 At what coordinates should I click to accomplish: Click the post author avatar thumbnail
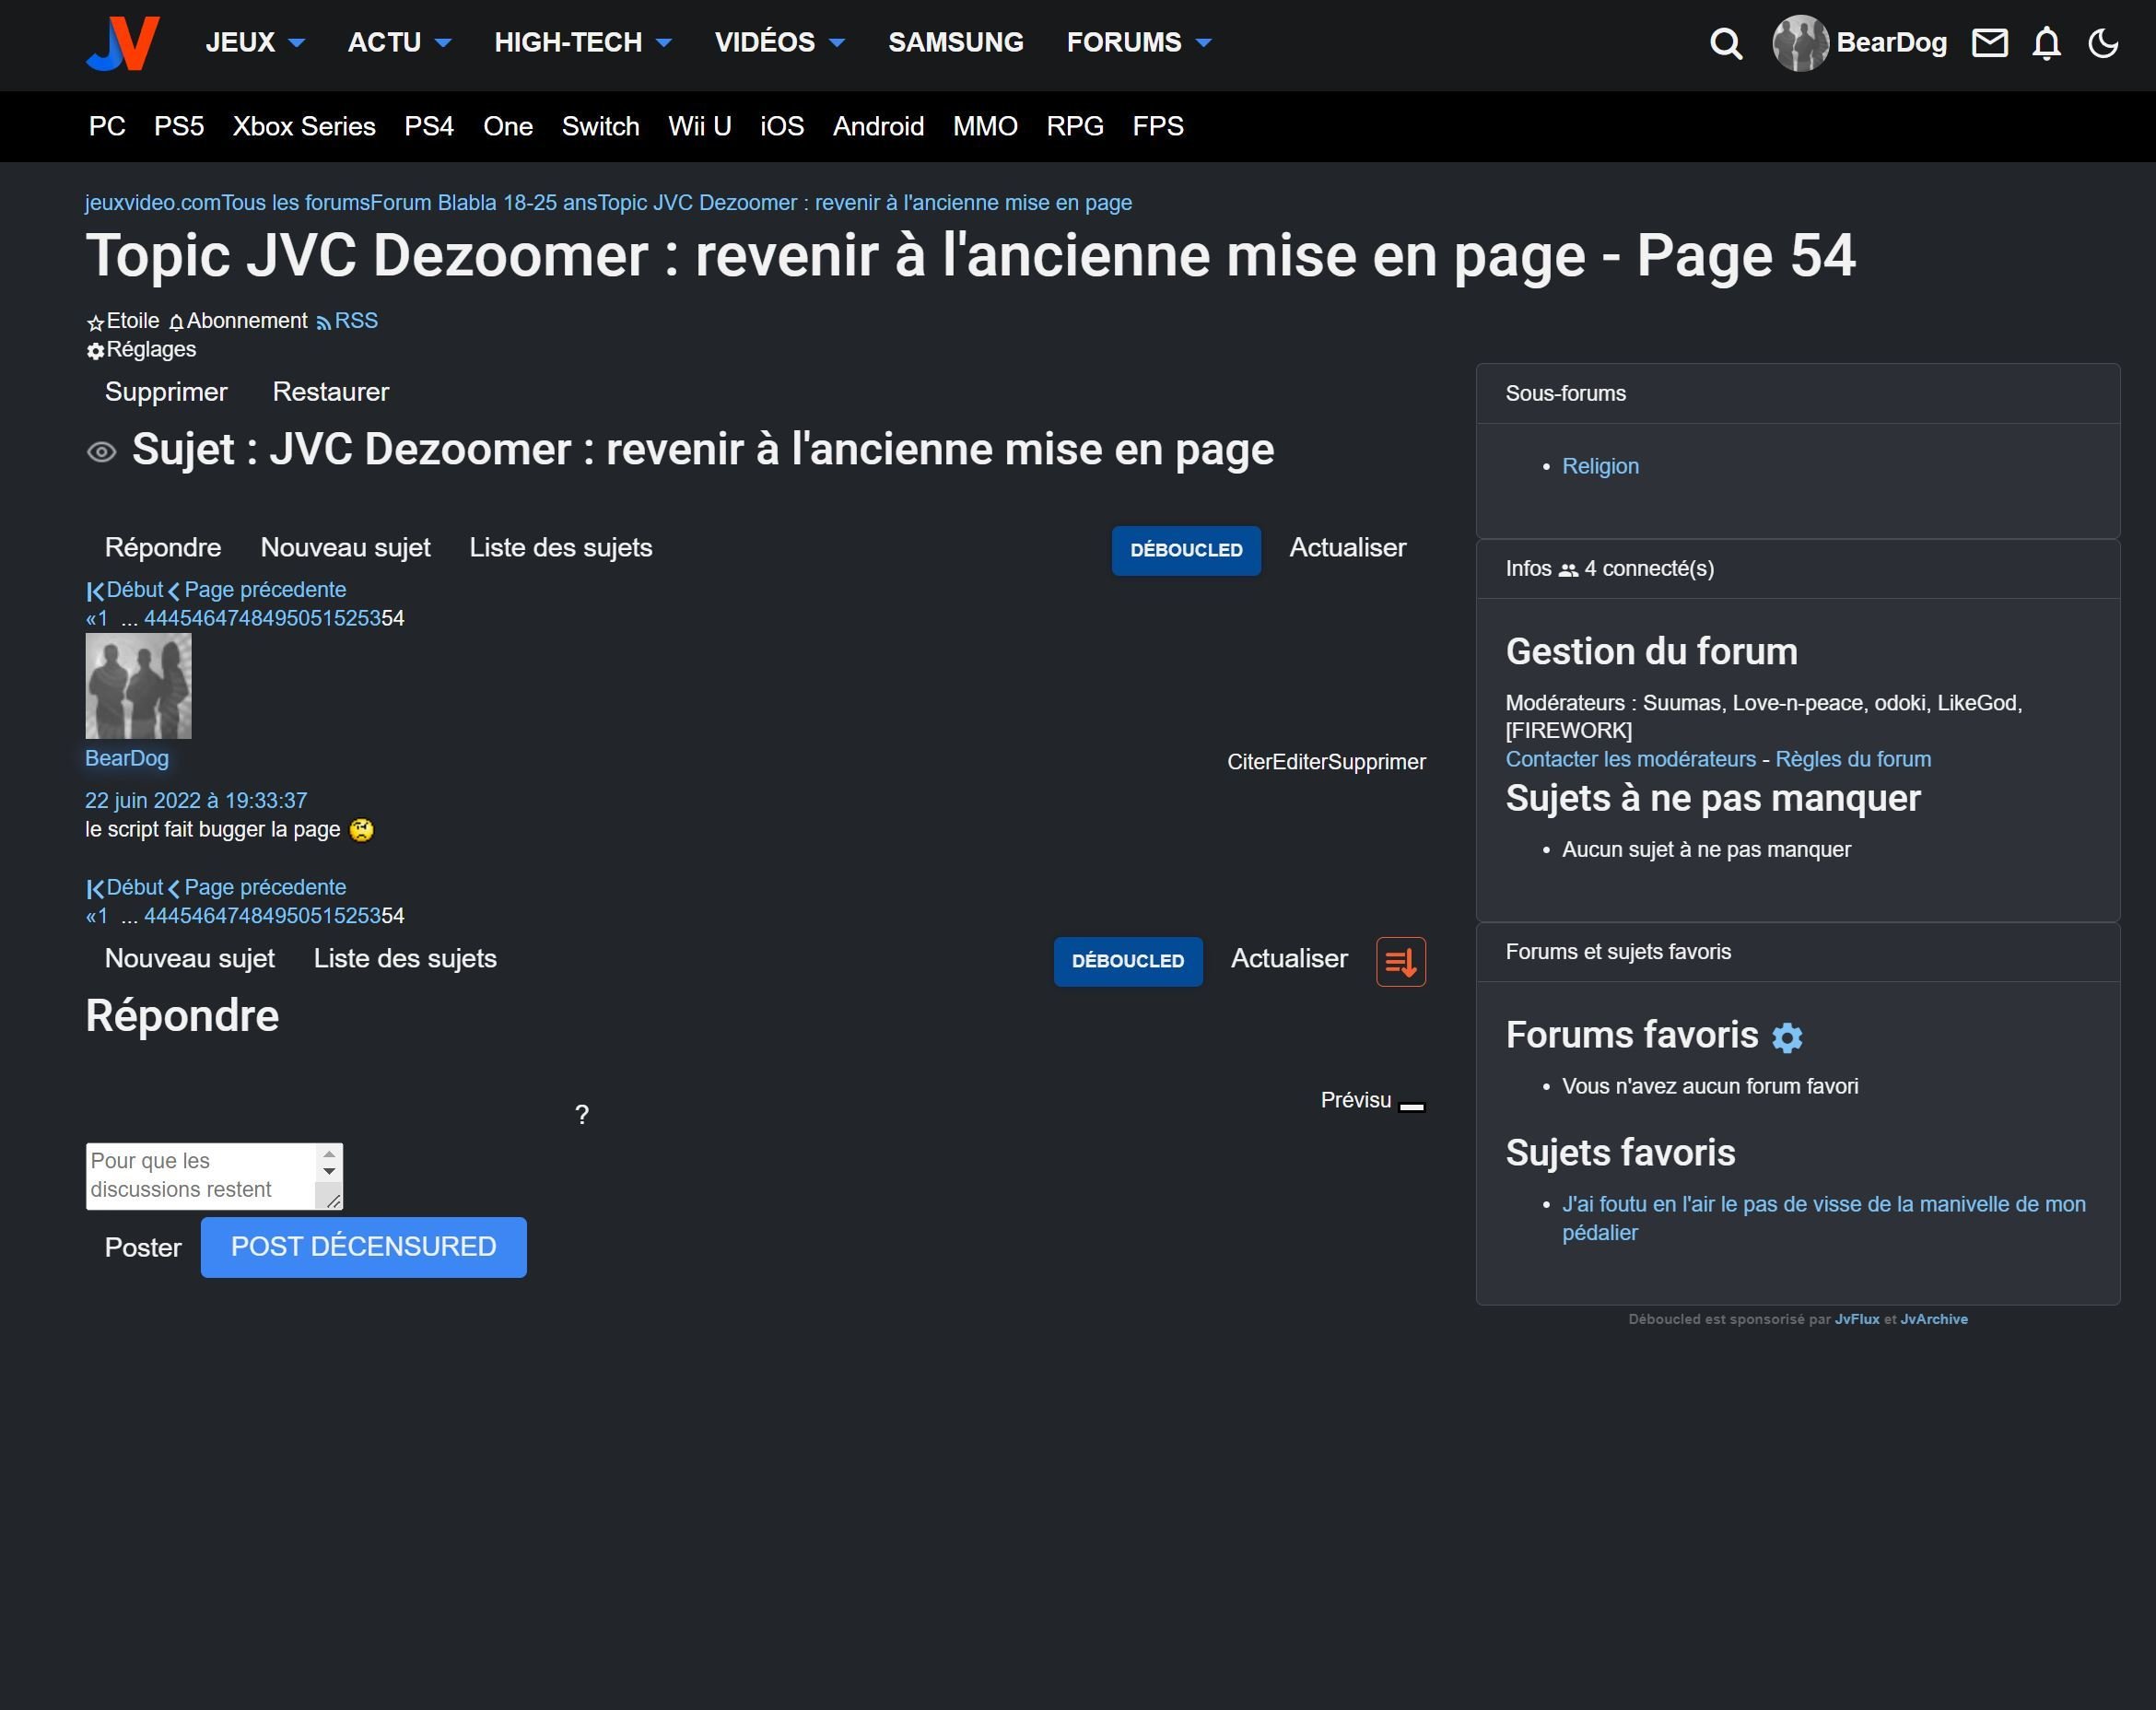tap(138, 686)
